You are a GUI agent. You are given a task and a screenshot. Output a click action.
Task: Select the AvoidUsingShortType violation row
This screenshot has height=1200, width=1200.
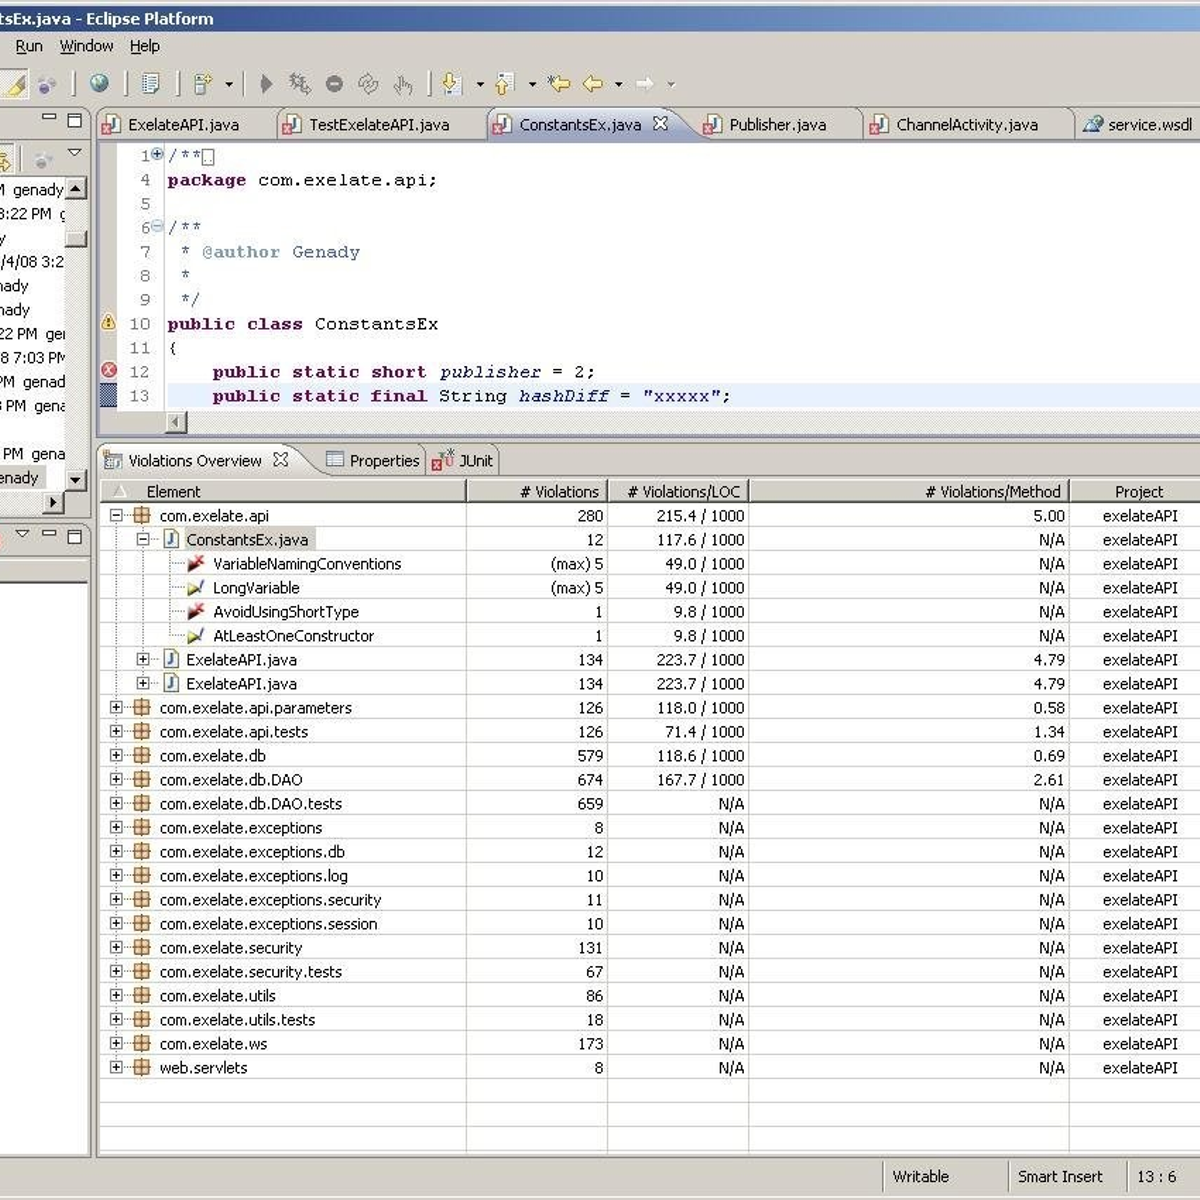285,612
